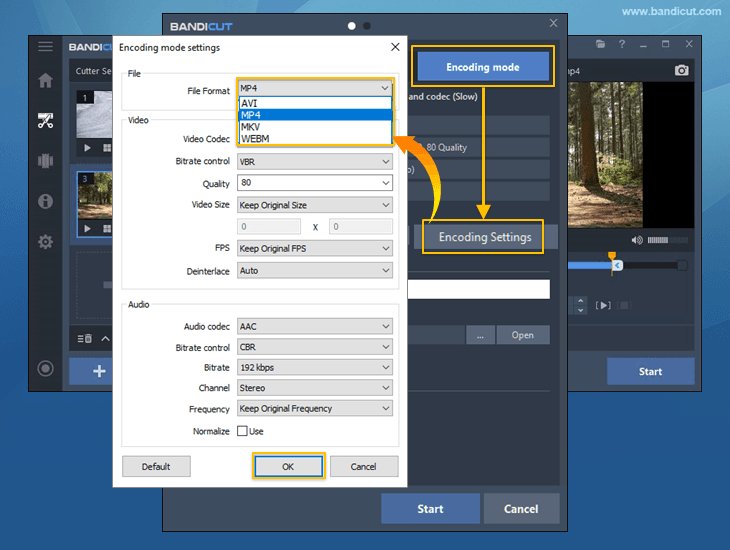Screen dimensions: 730x550
Task: Open help question mark icon
Action: [x=622, y=44]
